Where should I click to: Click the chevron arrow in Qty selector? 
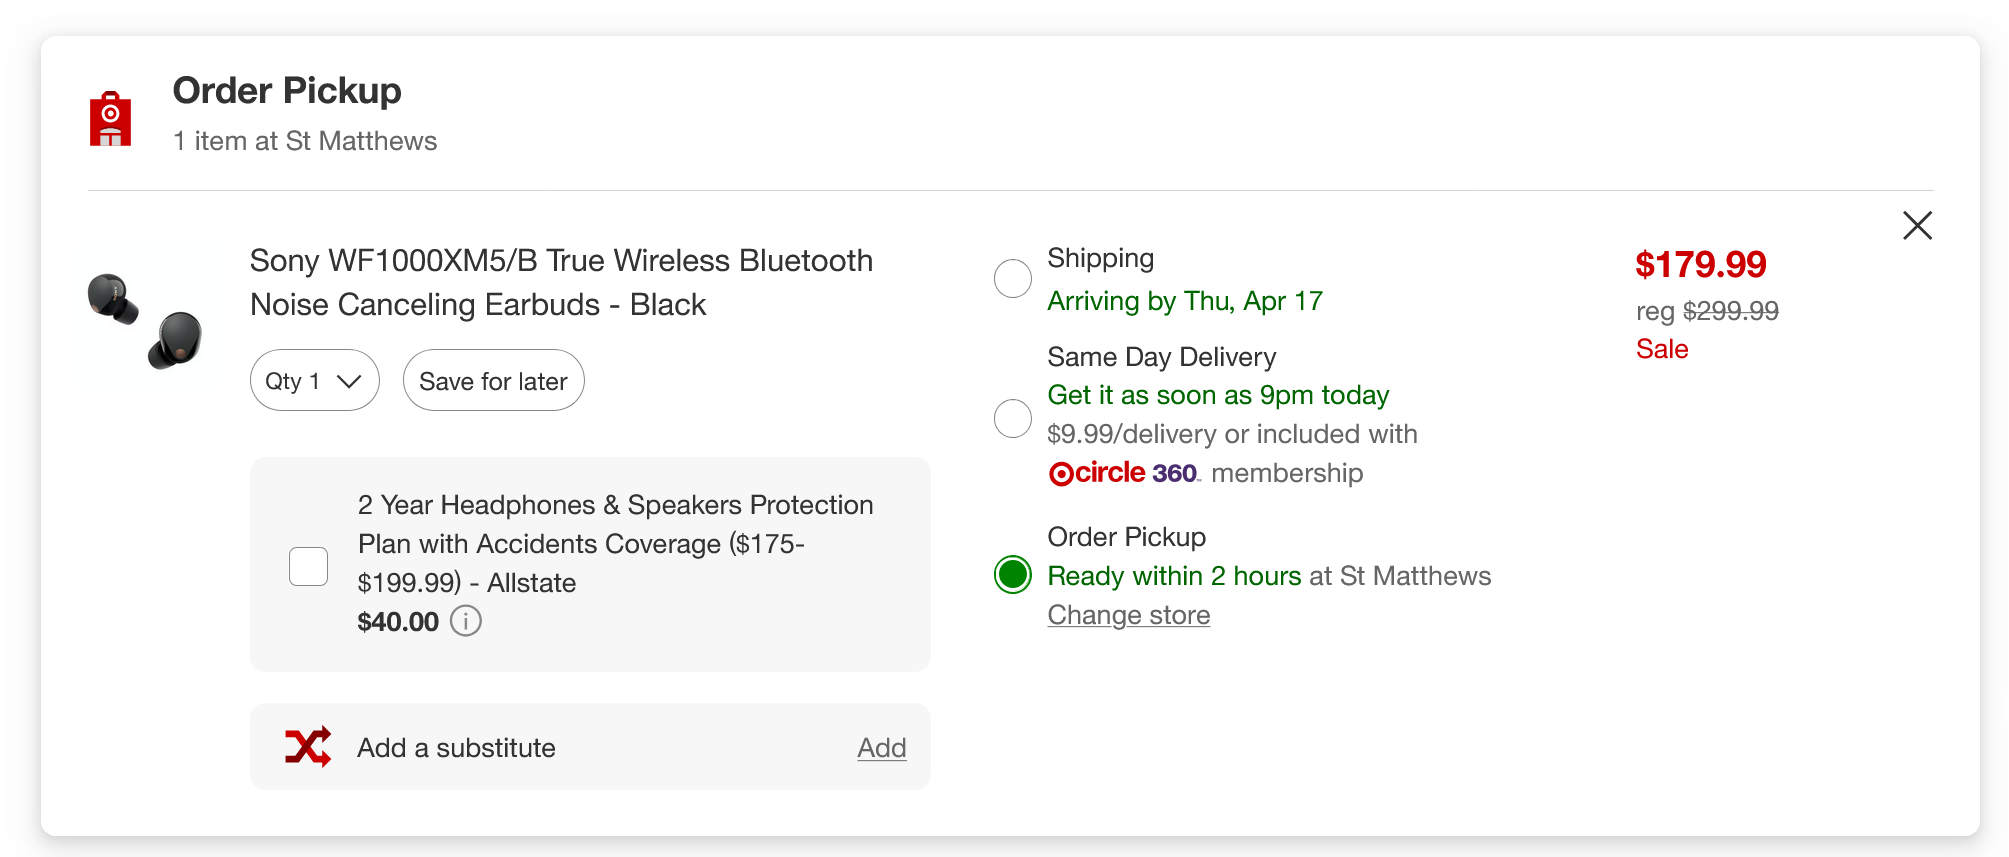(x=349, y=381)
